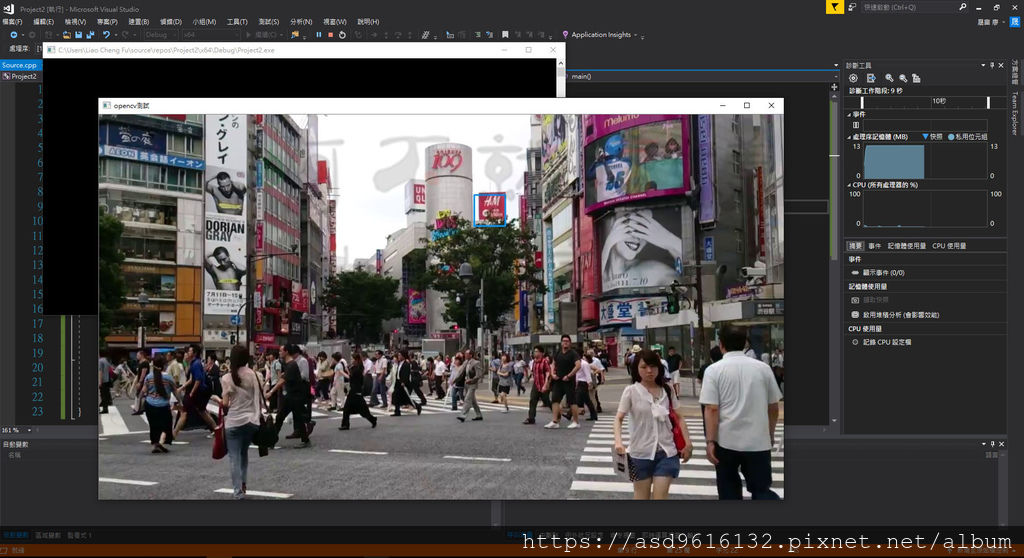Open the Debug configuration dropdown
This screenshot has height=558, width=1024.
pos(160,35)
